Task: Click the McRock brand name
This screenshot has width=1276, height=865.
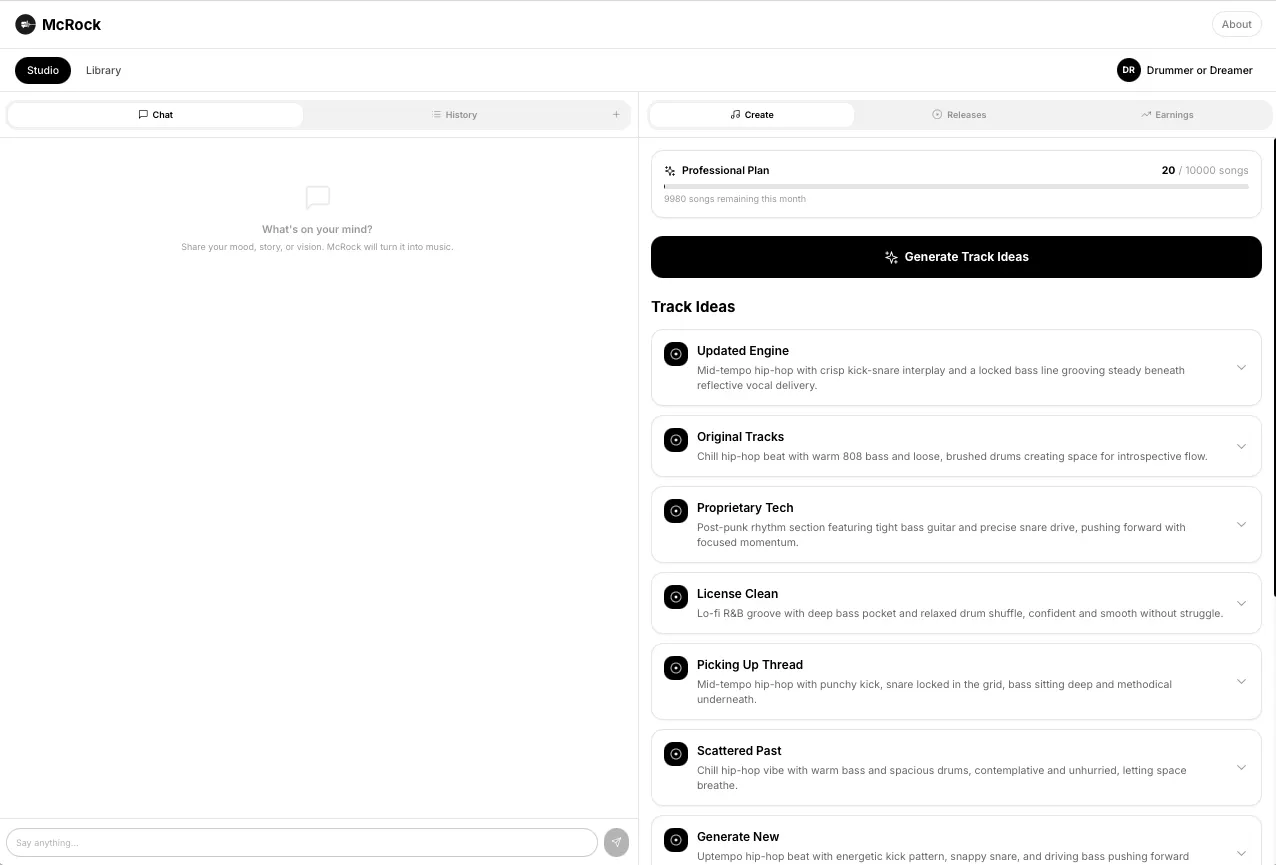Action: click(x=71, y=24)
